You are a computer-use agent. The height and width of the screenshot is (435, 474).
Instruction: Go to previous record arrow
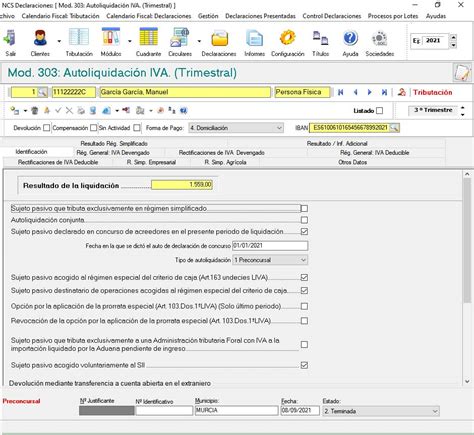(355, 92)
